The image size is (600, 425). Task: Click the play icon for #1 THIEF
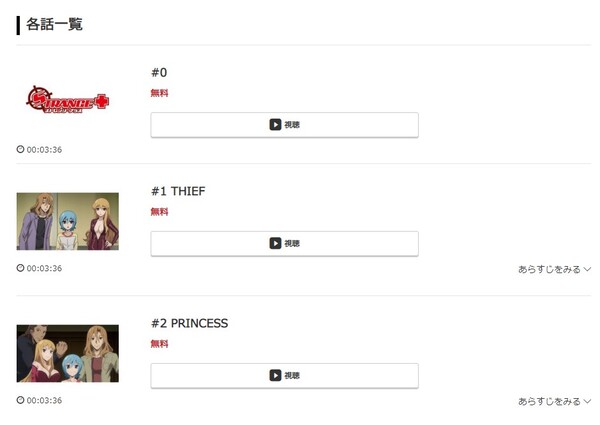[x=275, y=243]
